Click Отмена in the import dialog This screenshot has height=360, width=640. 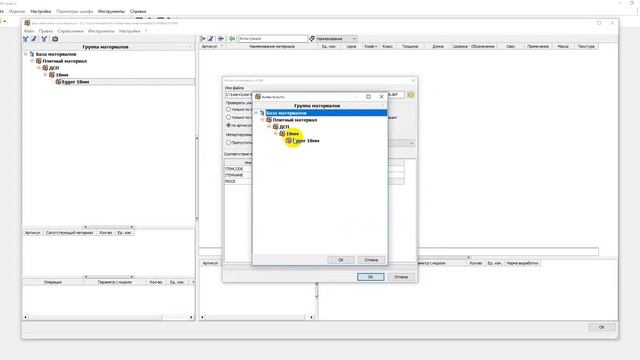coord(401,277)
